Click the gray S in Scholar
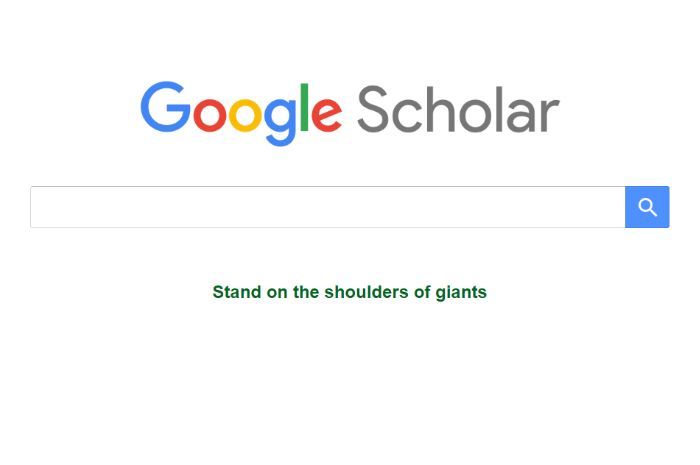 (373, 110)
